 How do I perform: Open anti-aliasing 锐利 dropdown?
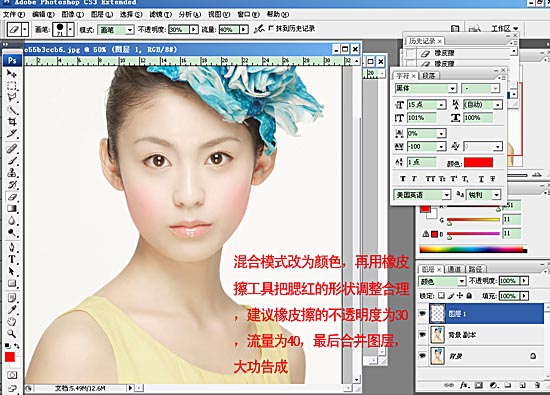tap(496, 194)
